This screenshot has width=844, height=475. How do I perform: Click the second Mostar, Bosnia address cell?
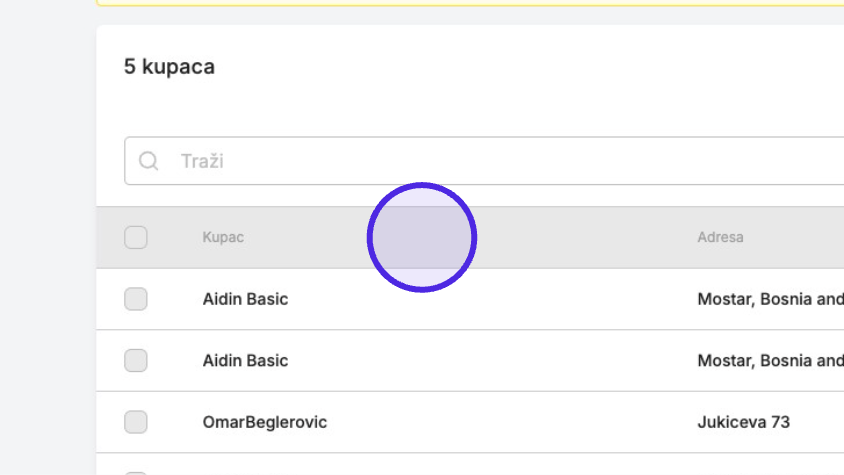click(770, 360)
